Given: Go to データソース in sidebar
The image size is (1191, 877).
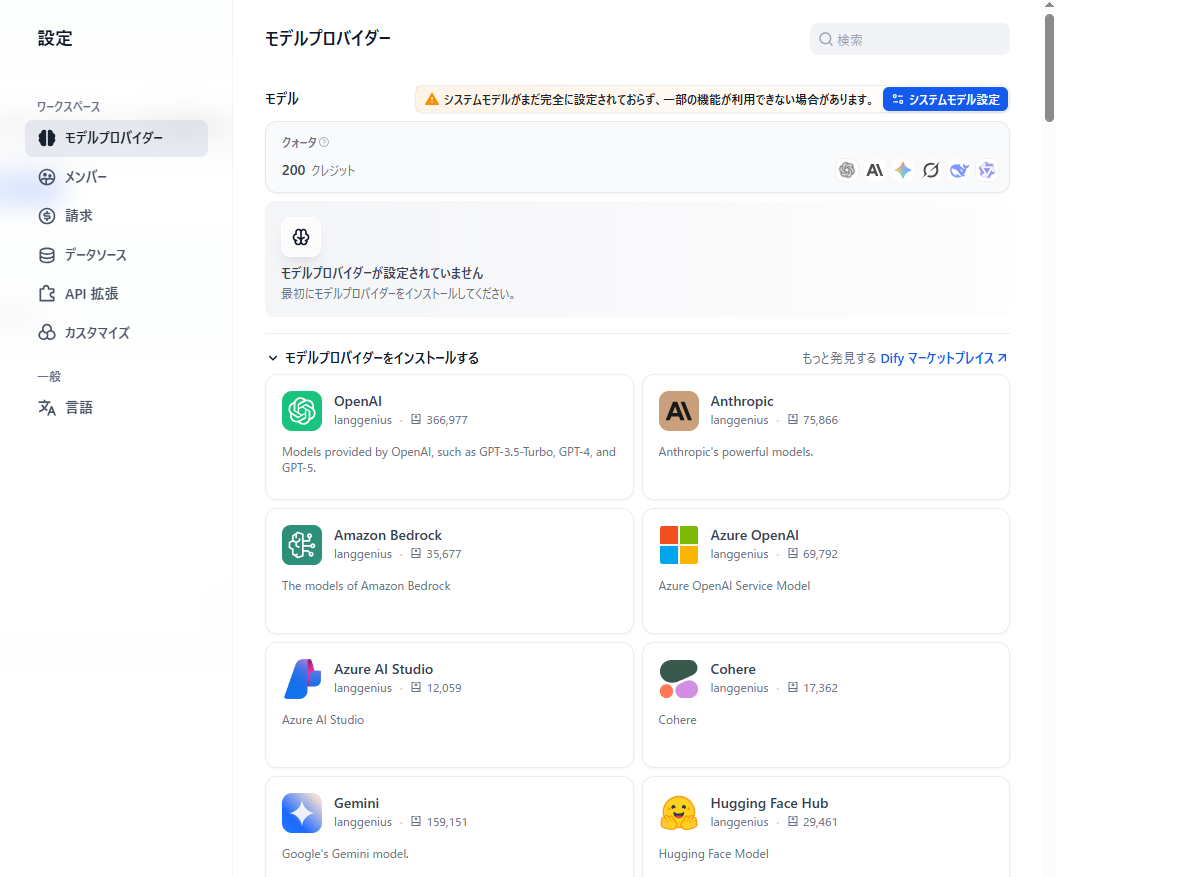Looking at the screenshot, I should 95,255.
